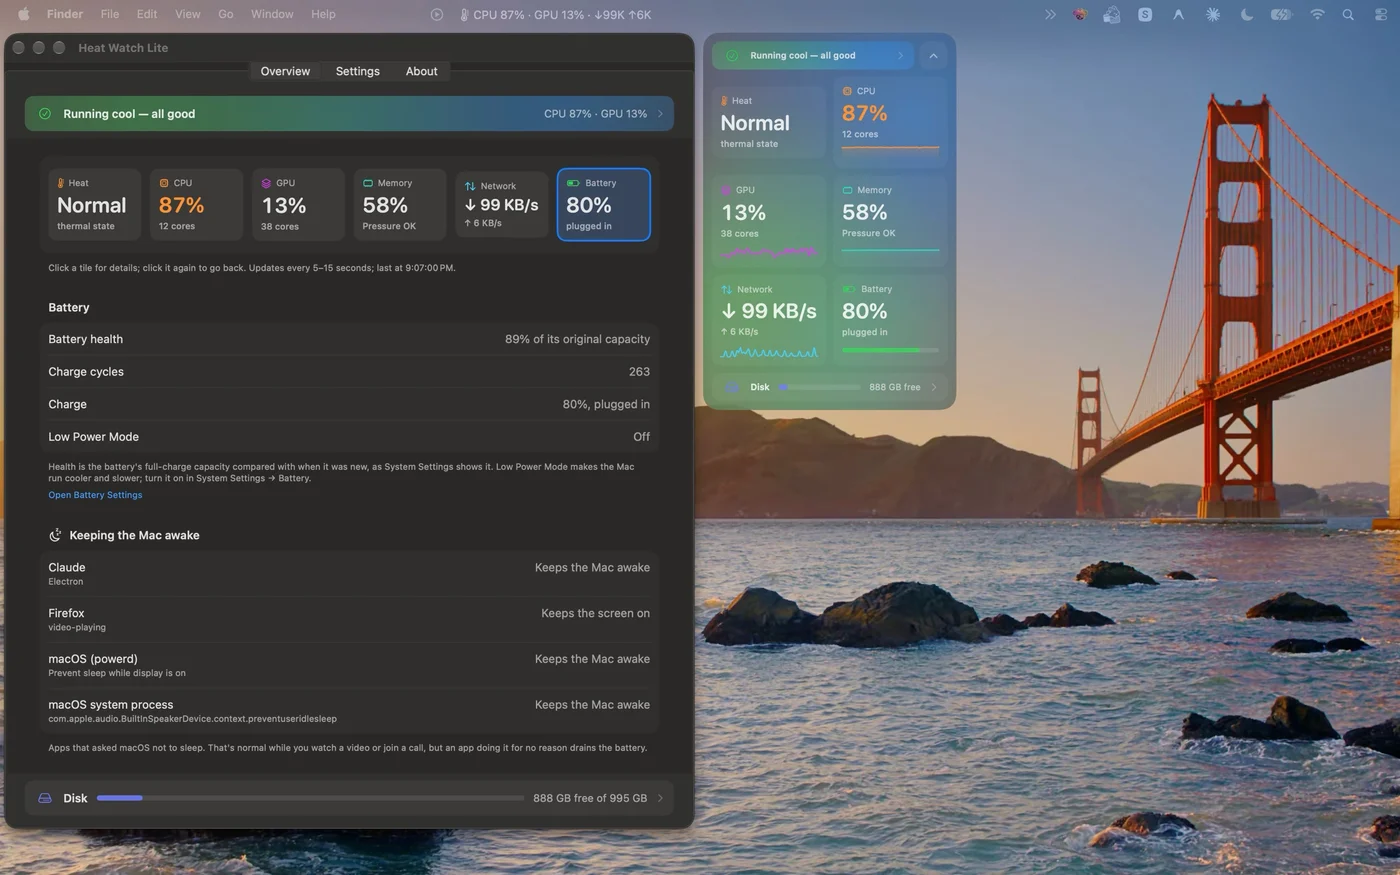Click the purple GPU icon in the main window

266,183
